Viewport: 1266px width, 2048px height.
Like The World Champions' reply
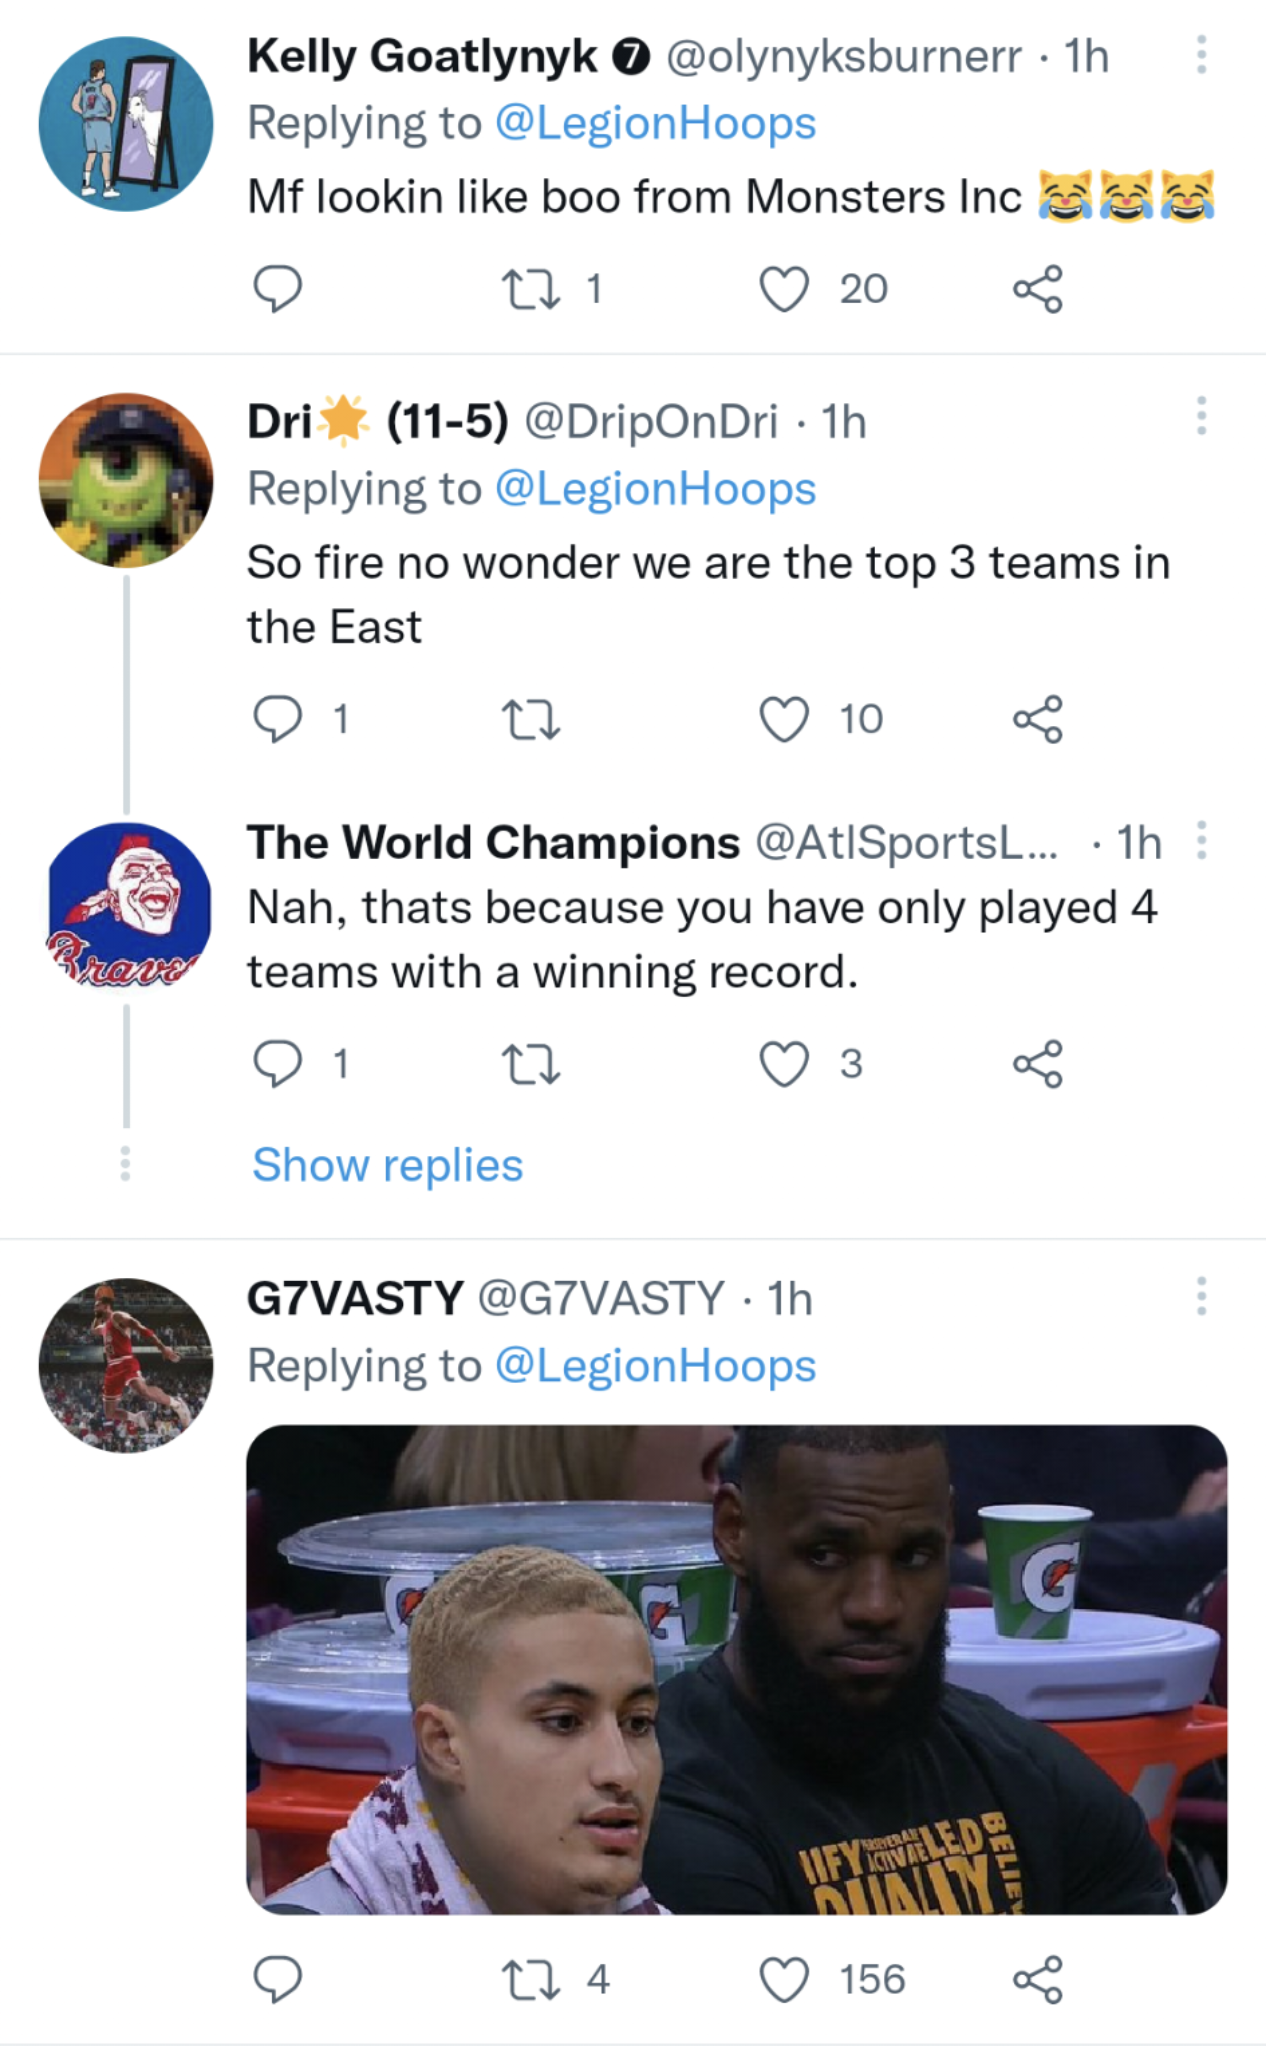[784, 1064]
